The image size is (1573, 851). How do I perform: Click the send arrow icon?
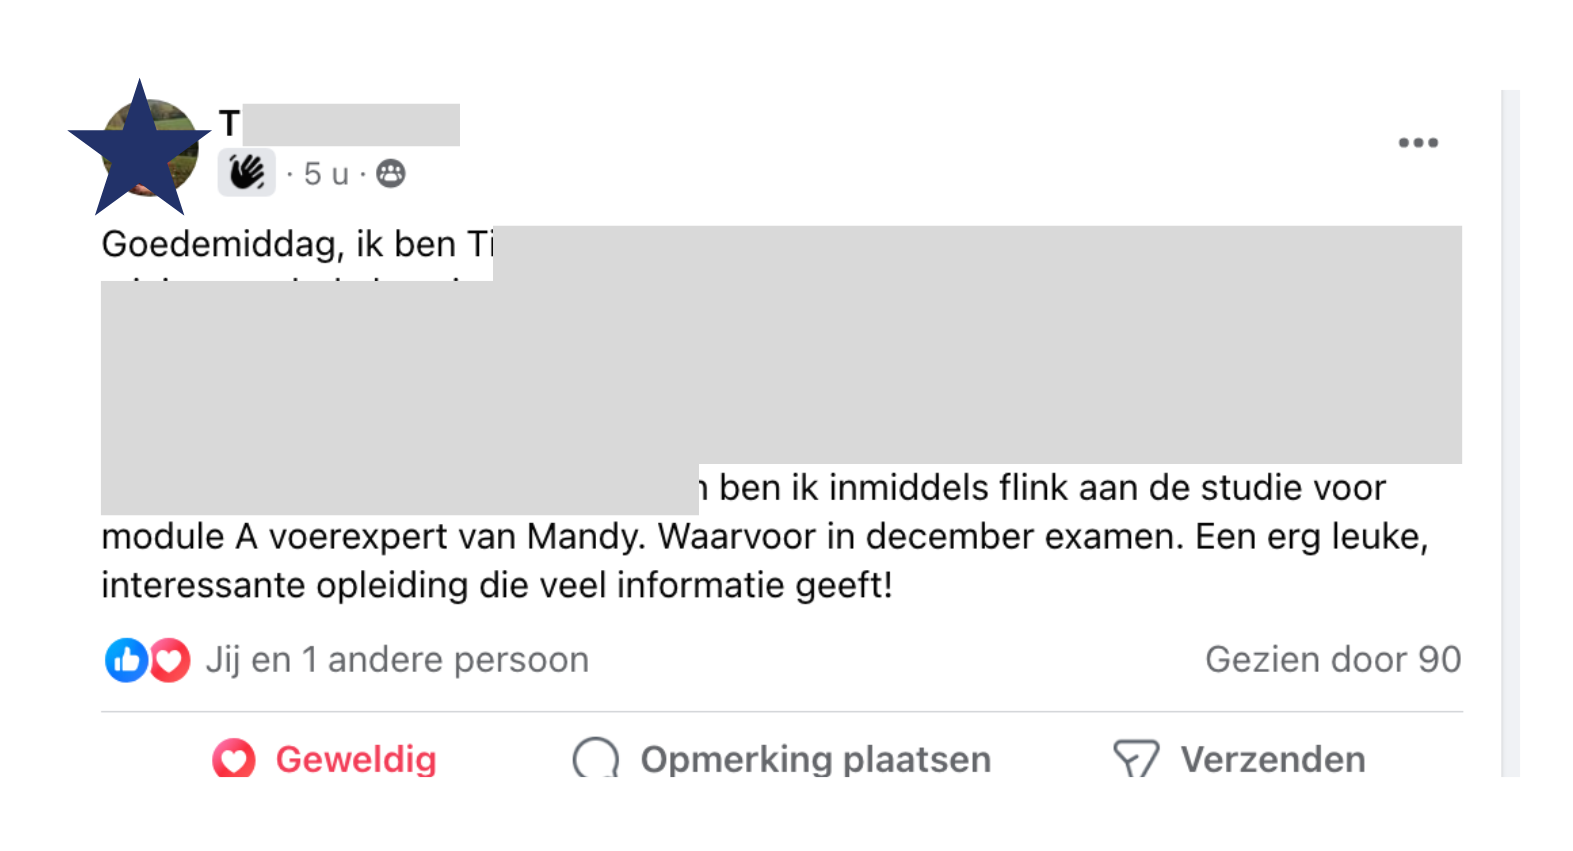point(1136,759)
